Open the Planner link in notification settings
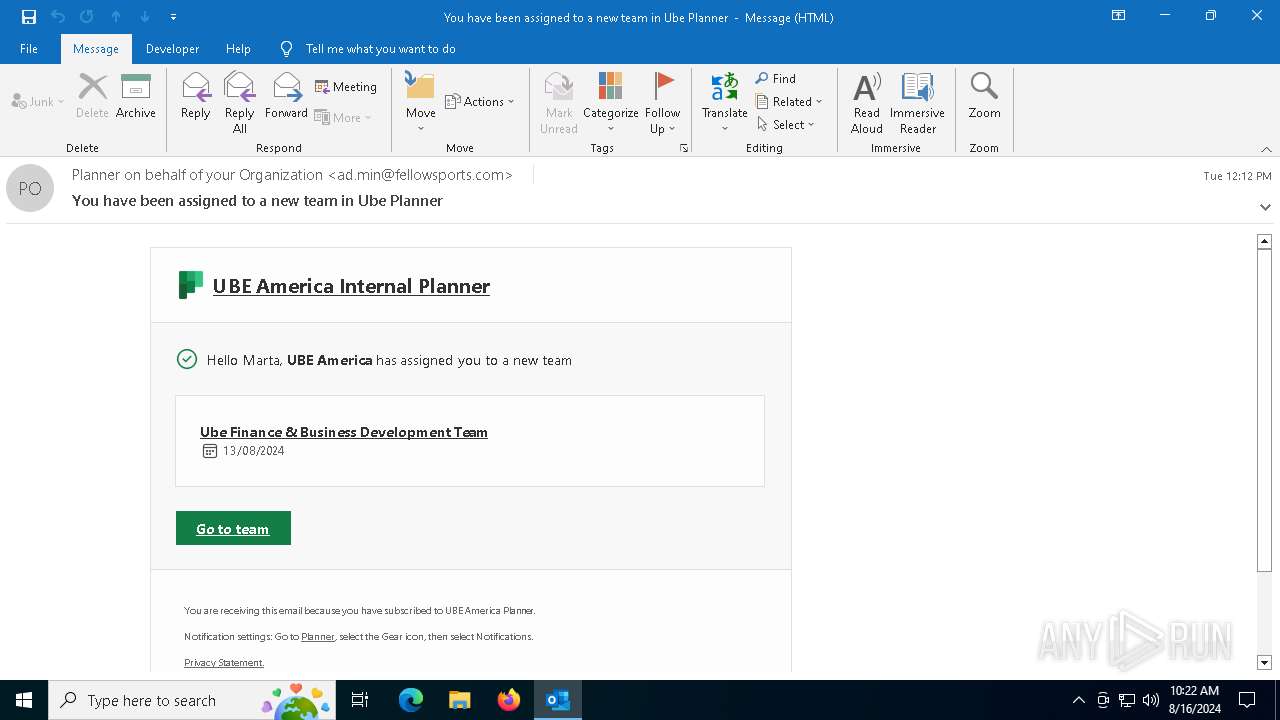This screenshot has width=1280, height=720. 318,637
